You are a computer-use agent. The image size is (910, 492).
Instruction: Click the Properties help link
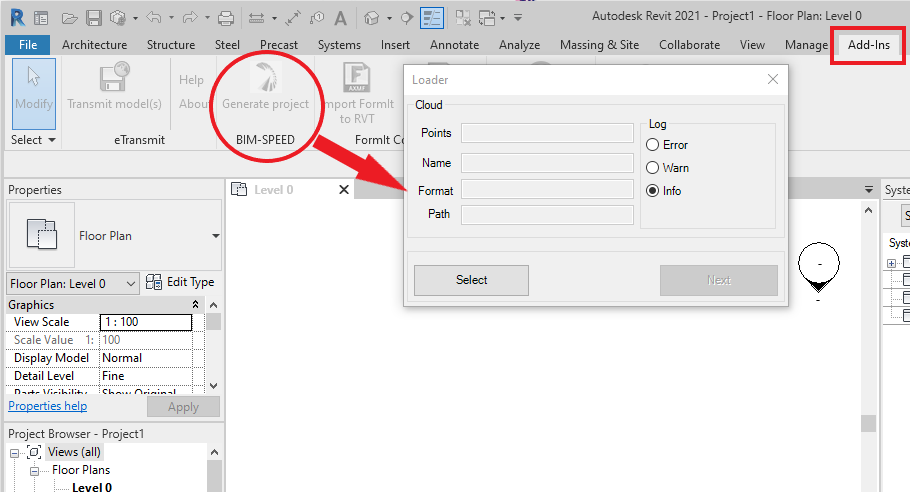(48, 406)
